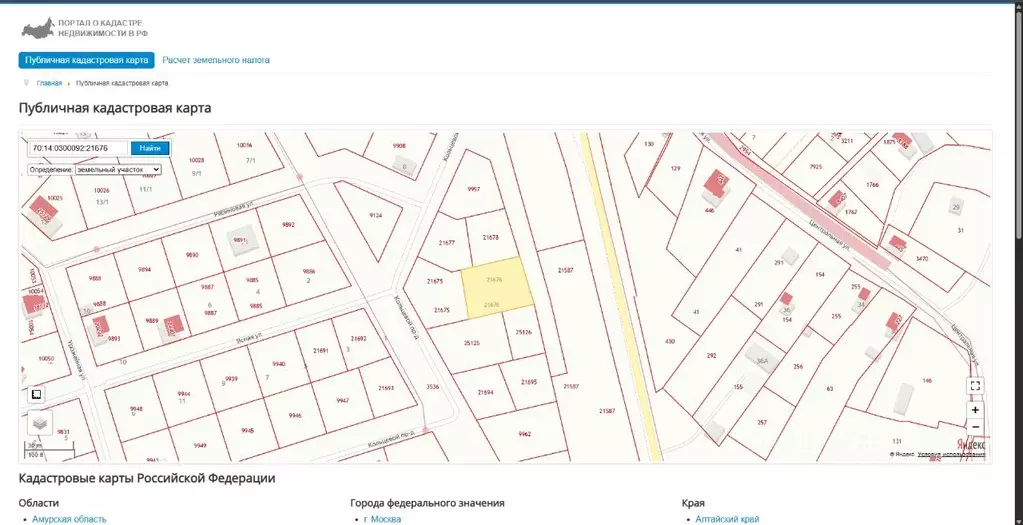
Task: Click parcel label 21695 on the map
Action: point(528,382)
